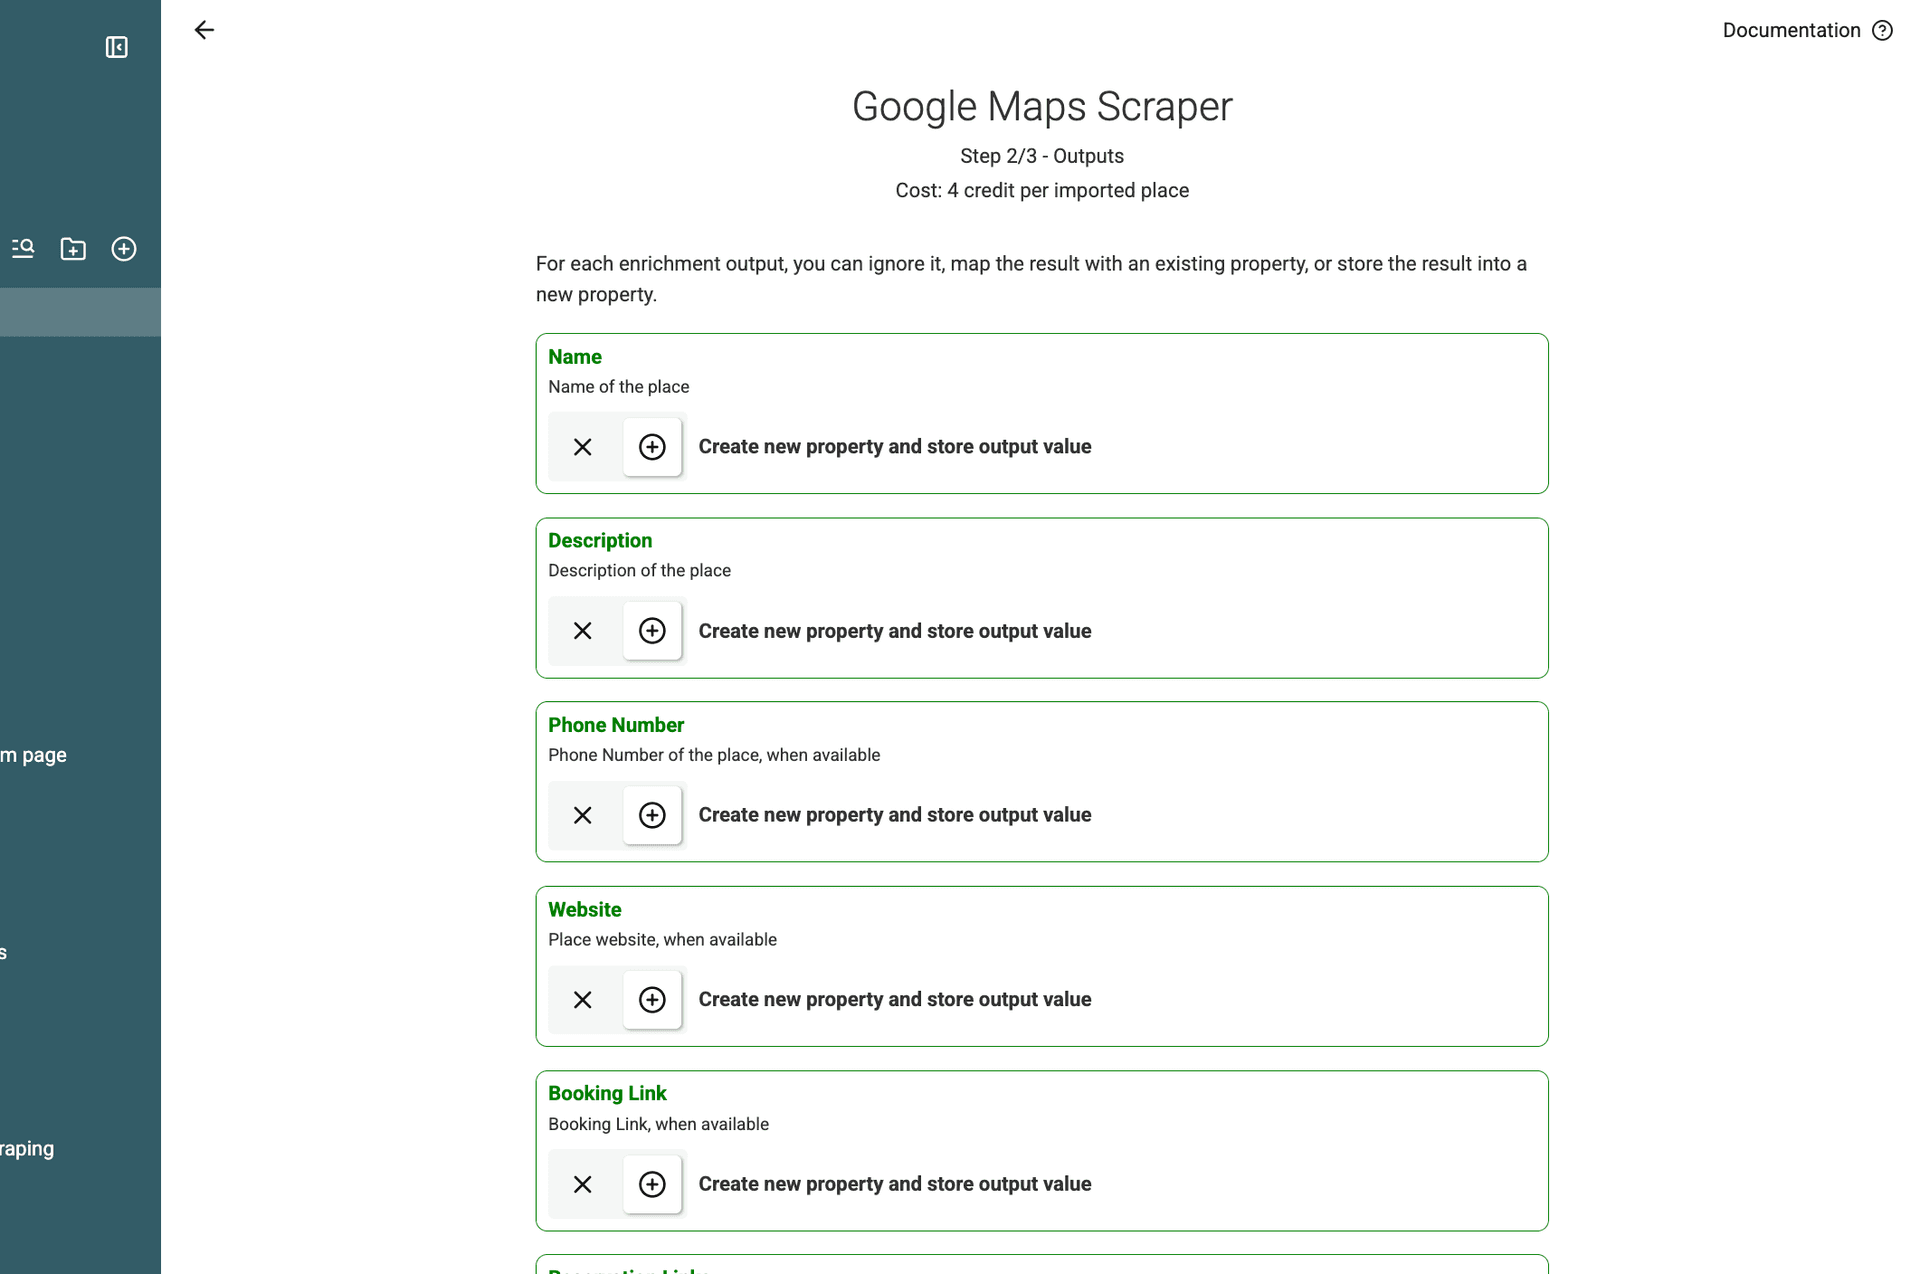Click the highlighted sidebar entry
1920x1274 pixels.
click(80, 311)
